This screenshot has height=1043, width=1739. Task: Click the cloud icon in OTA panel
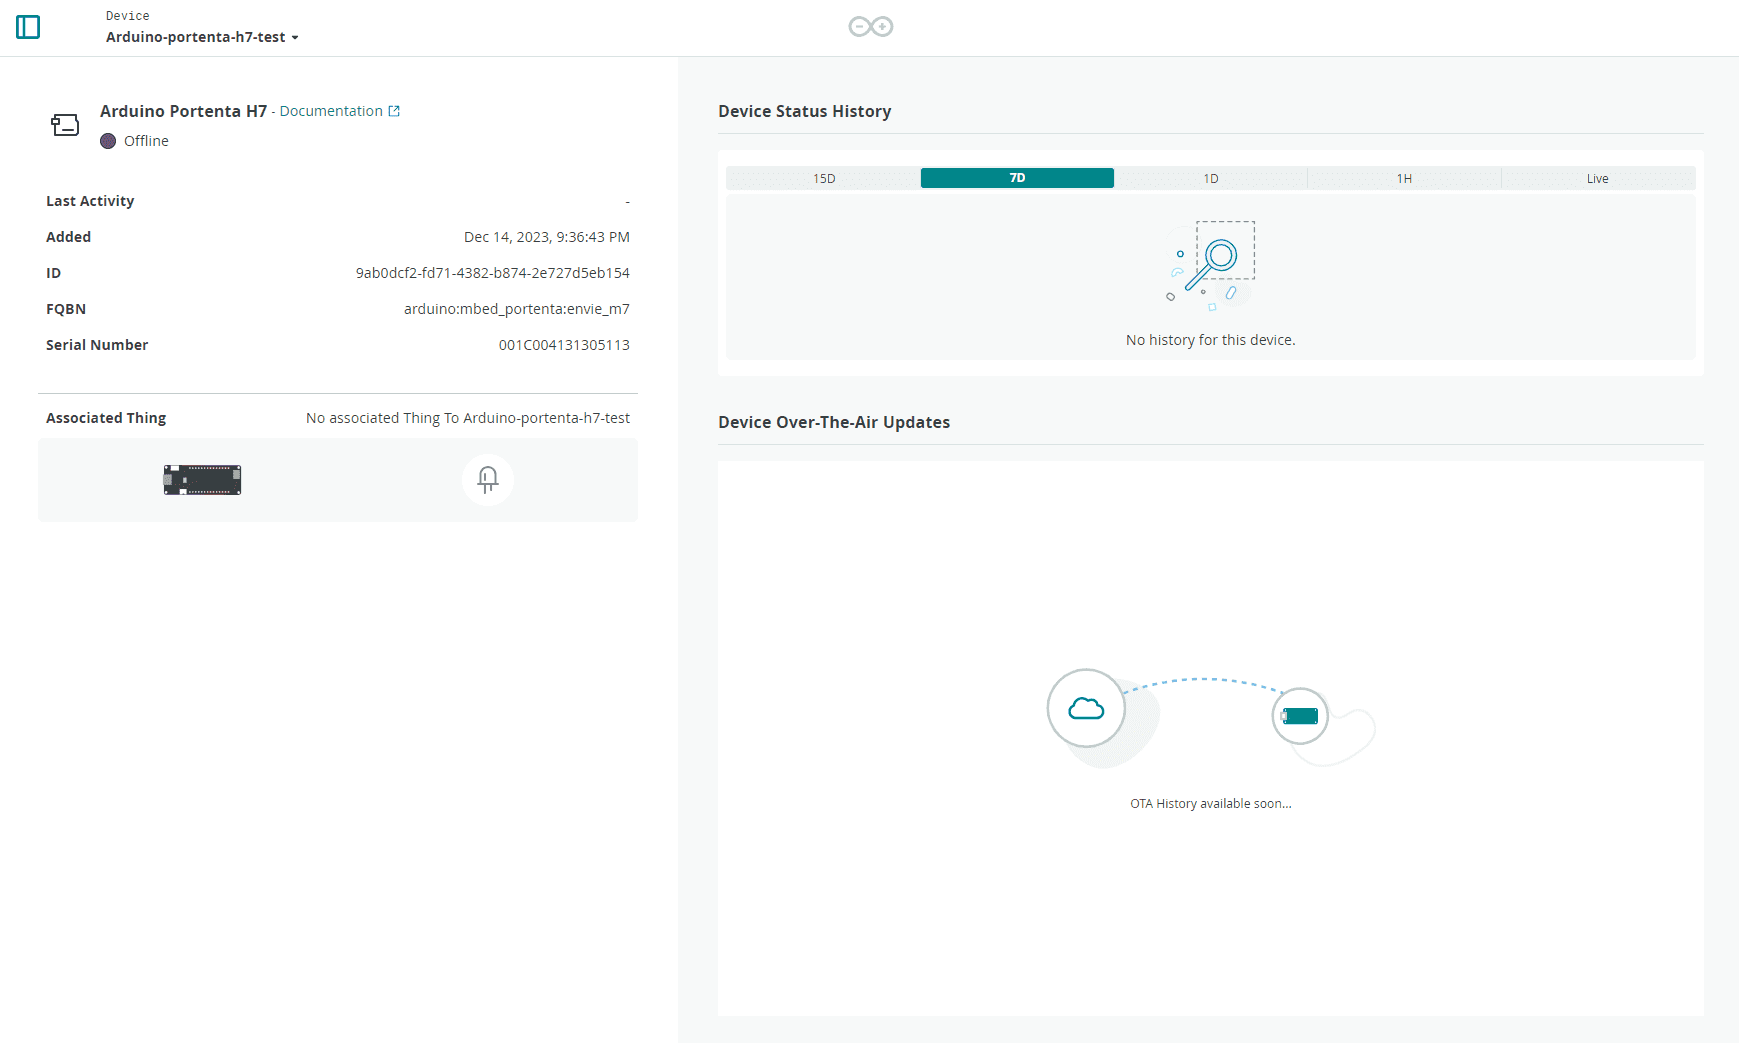(1086, 709)
